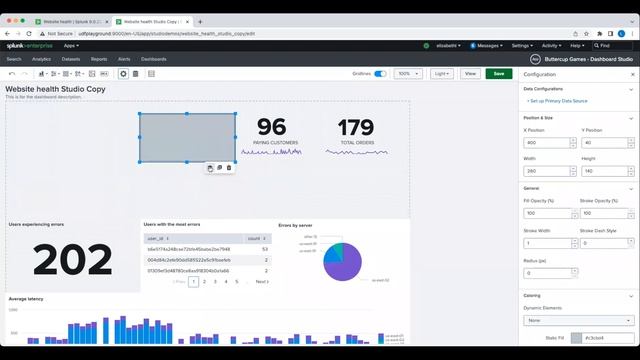Click the Save button
640x360 pixels.
pyautogui.click(x=499, y=74)
